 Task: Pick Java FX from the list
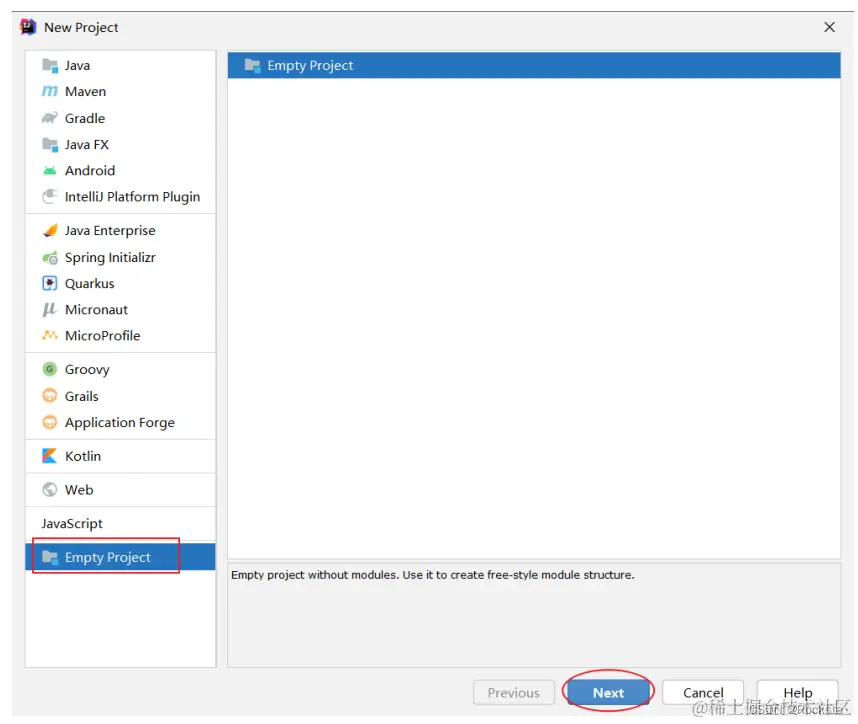tap(120, 144)
